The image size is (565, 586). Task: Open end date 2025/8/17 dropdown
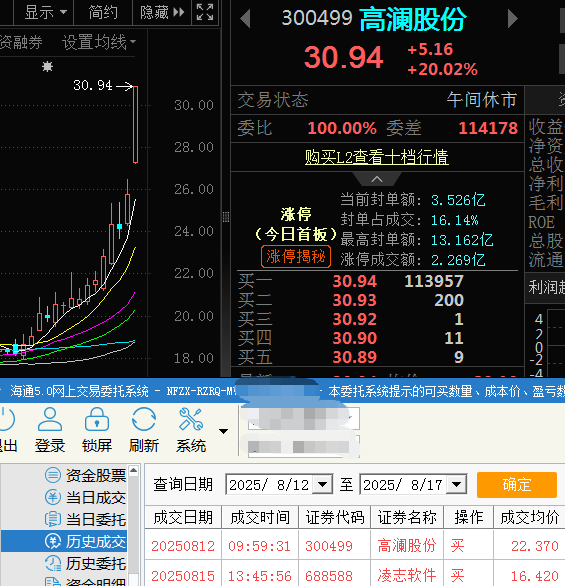click(457, 485)
